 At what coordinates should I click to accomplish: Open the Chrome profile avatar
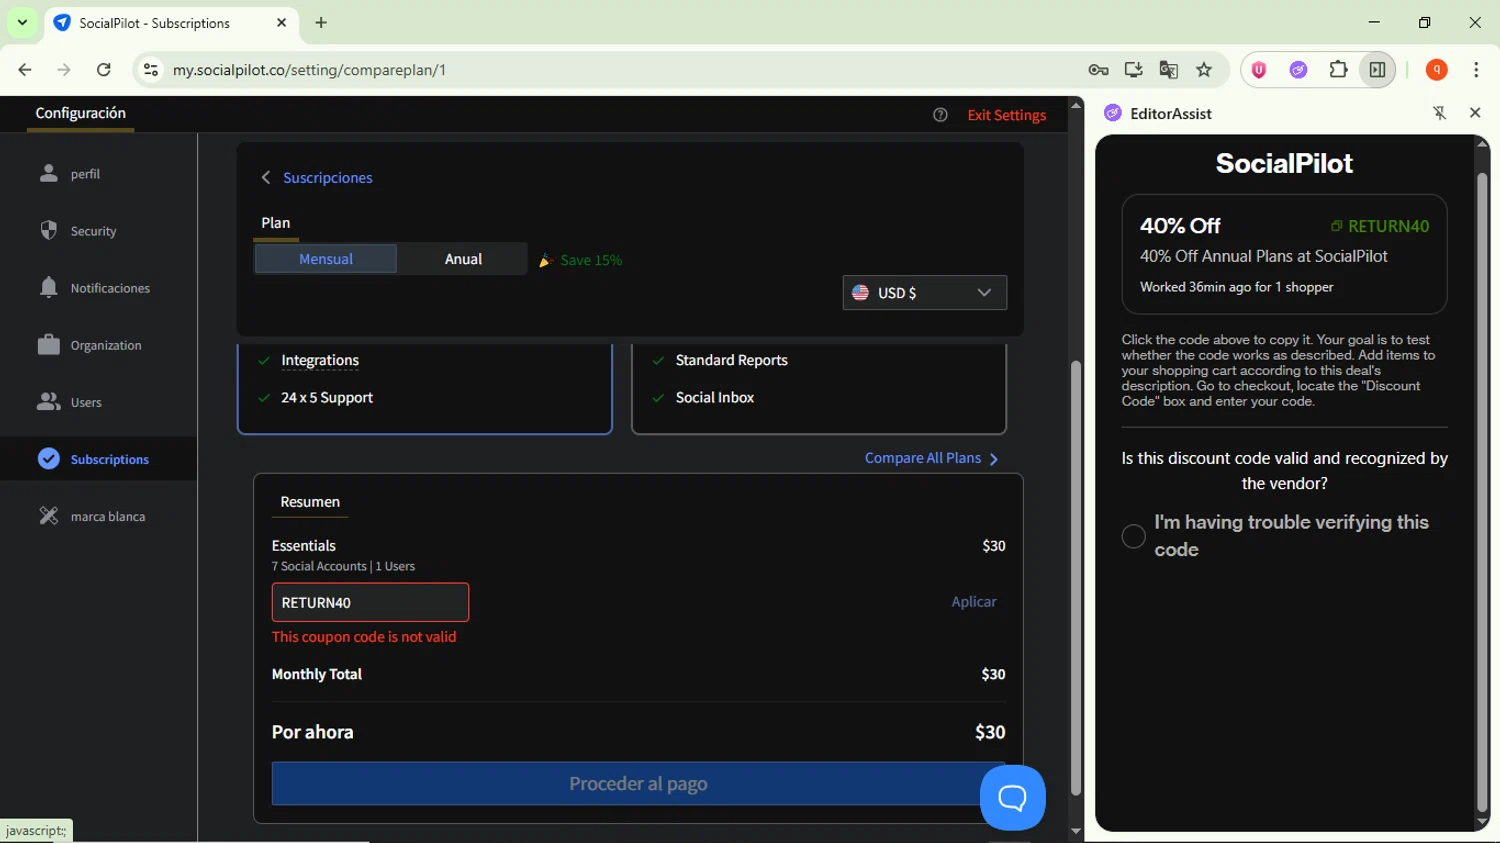point(1437,70)
